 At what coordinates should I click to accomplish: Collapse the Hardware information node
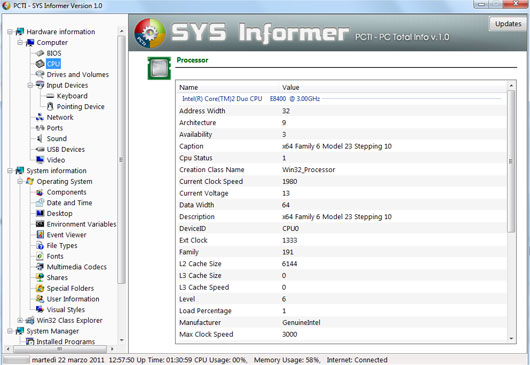[10, 32]
